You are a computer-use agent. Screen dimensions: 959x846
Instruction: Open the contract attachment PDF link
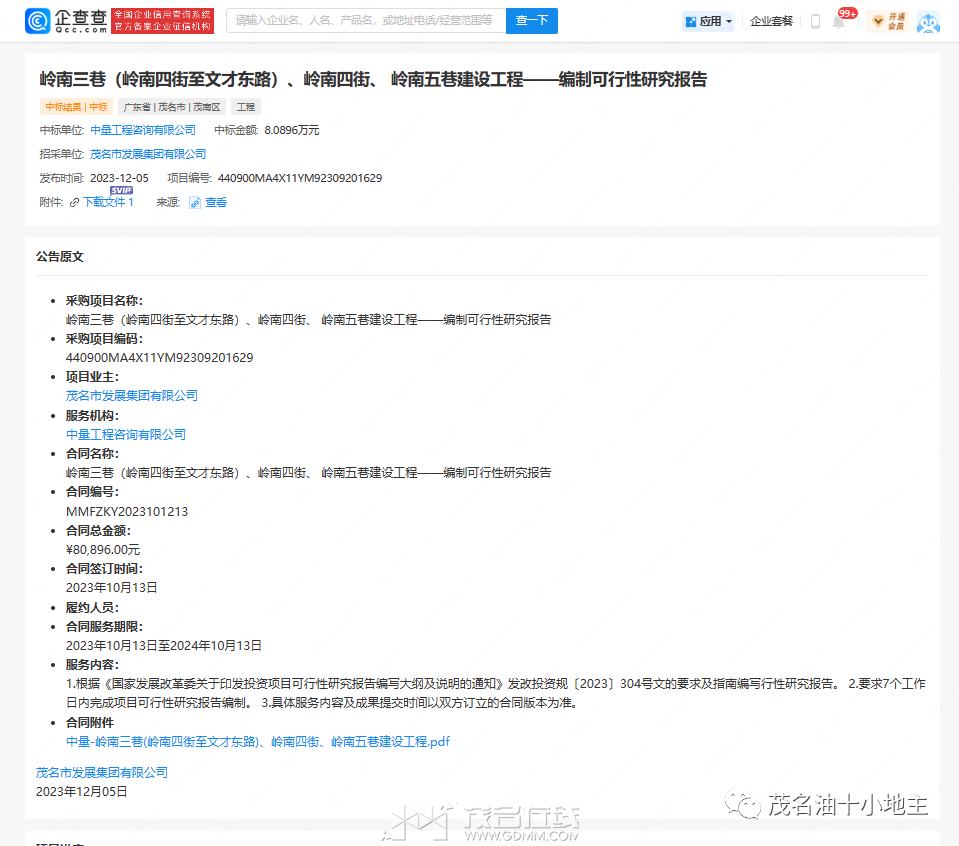point(257,741)
